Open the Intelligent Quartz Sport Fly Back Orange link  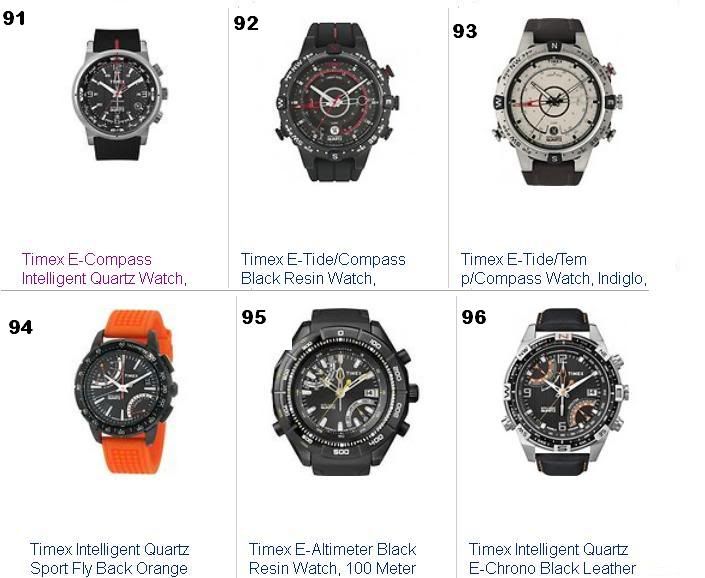(109, 559)
